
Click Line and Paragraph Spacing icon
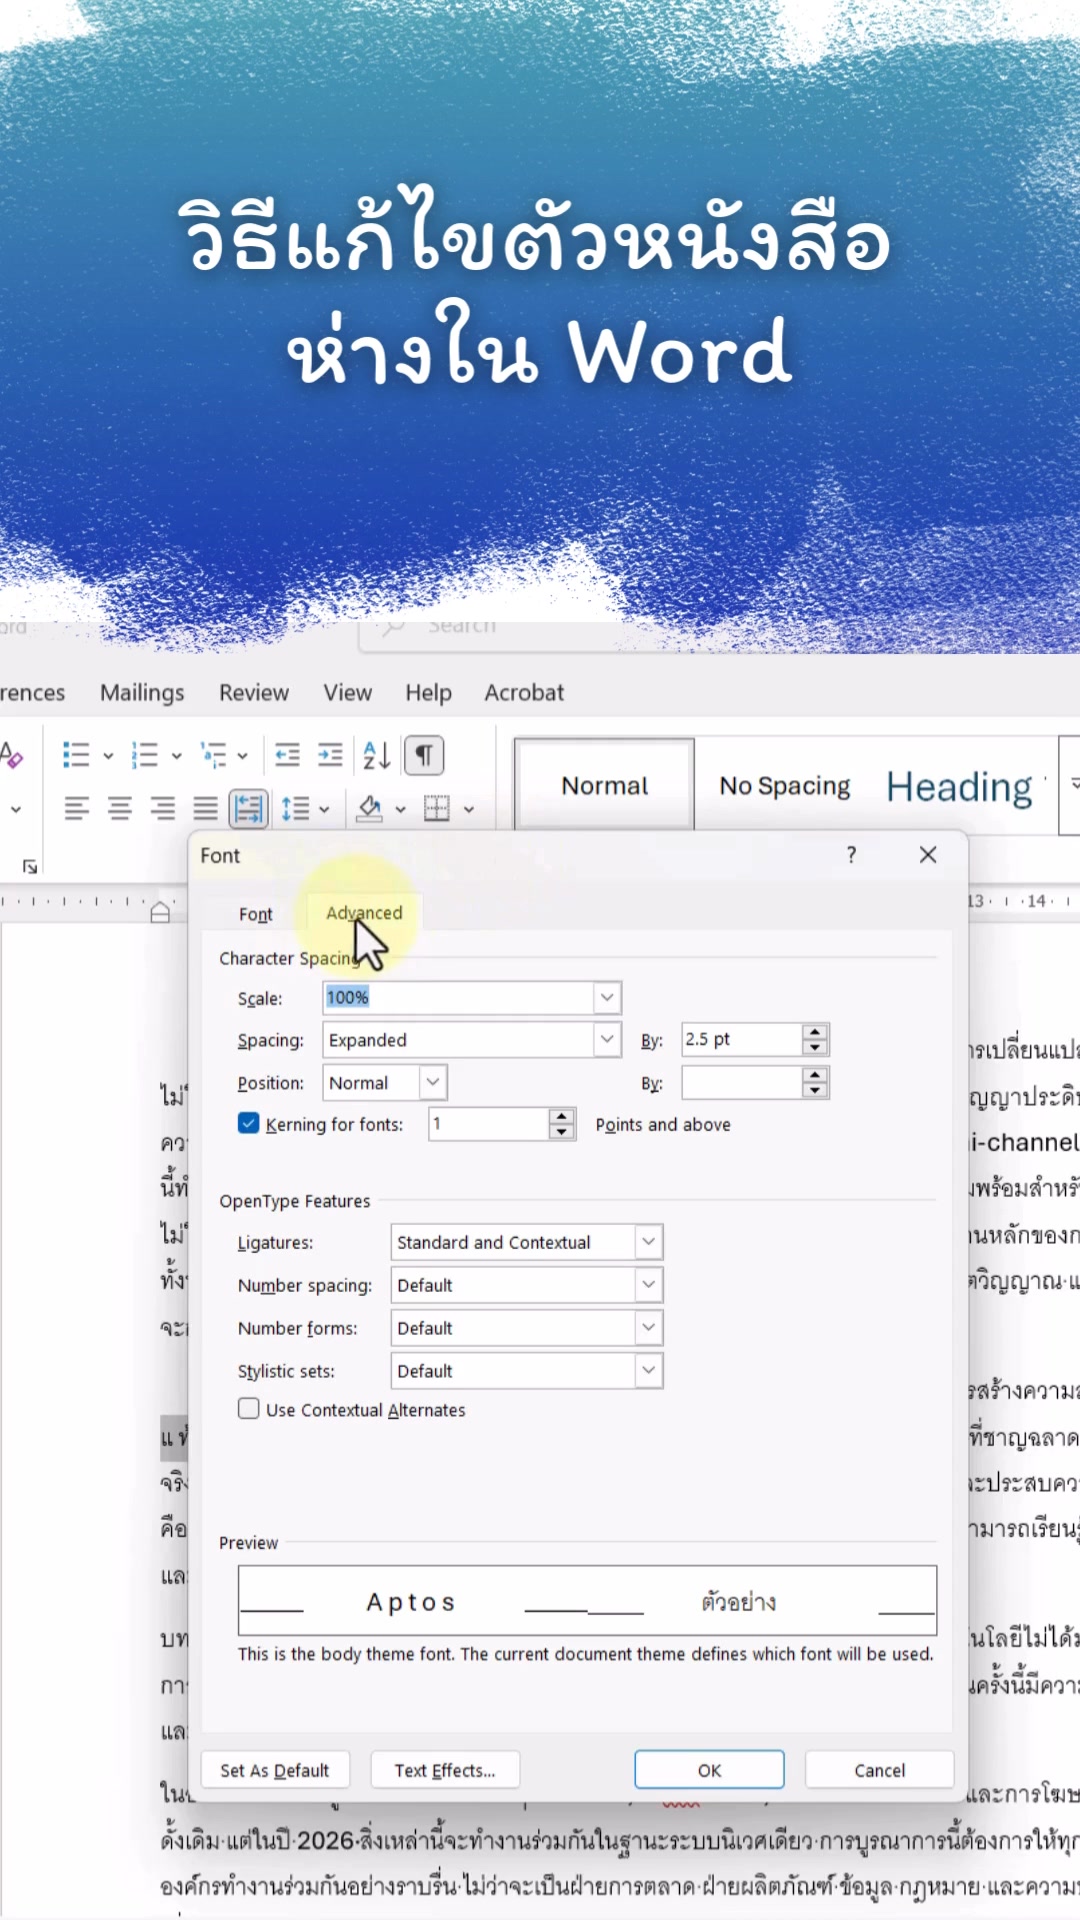pyautogui.click(x=295, y=808)
